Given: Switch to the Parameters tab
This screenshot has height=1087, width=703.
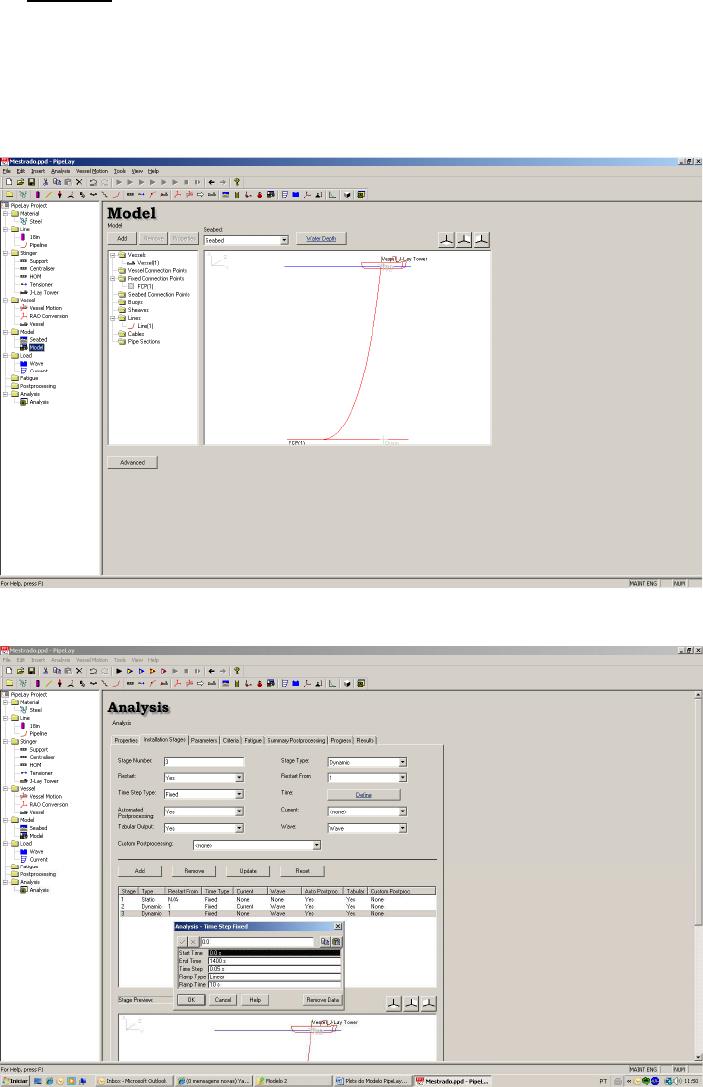Looking at the screenshot, I should (204, 740).
